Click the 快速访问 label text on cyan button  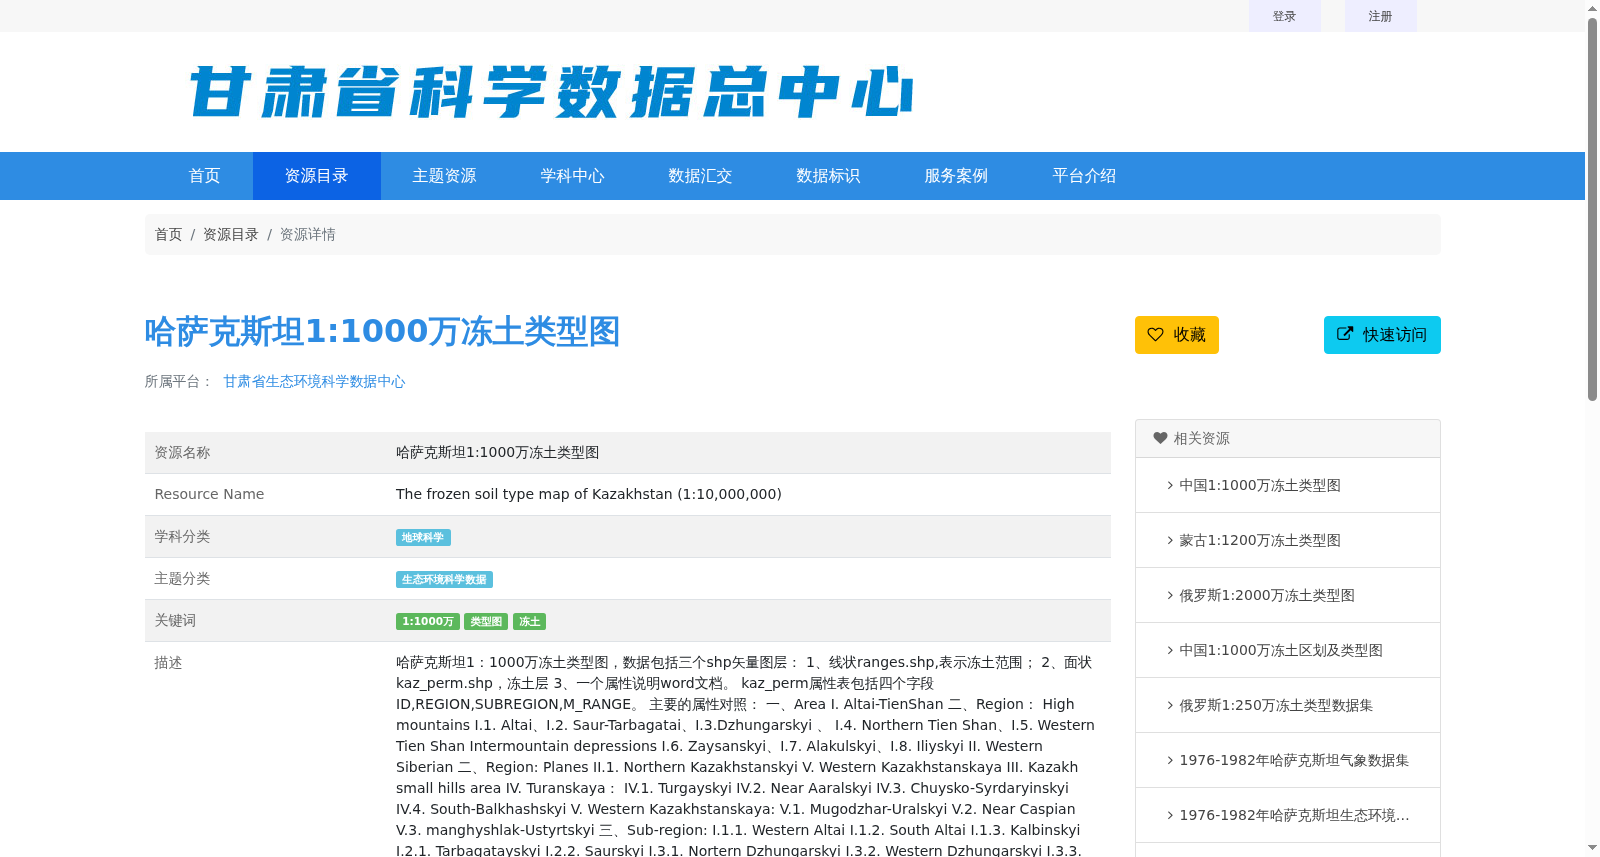1395,335
